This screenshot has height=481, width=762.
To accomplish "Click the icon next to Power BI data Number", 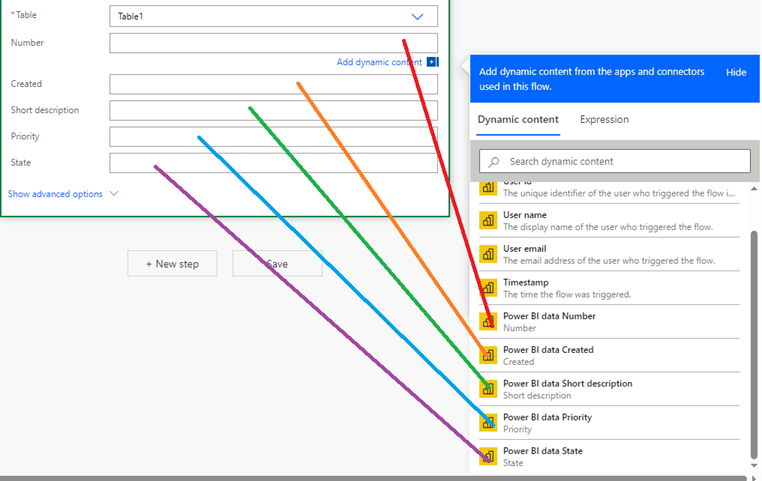I will point(488,322).
